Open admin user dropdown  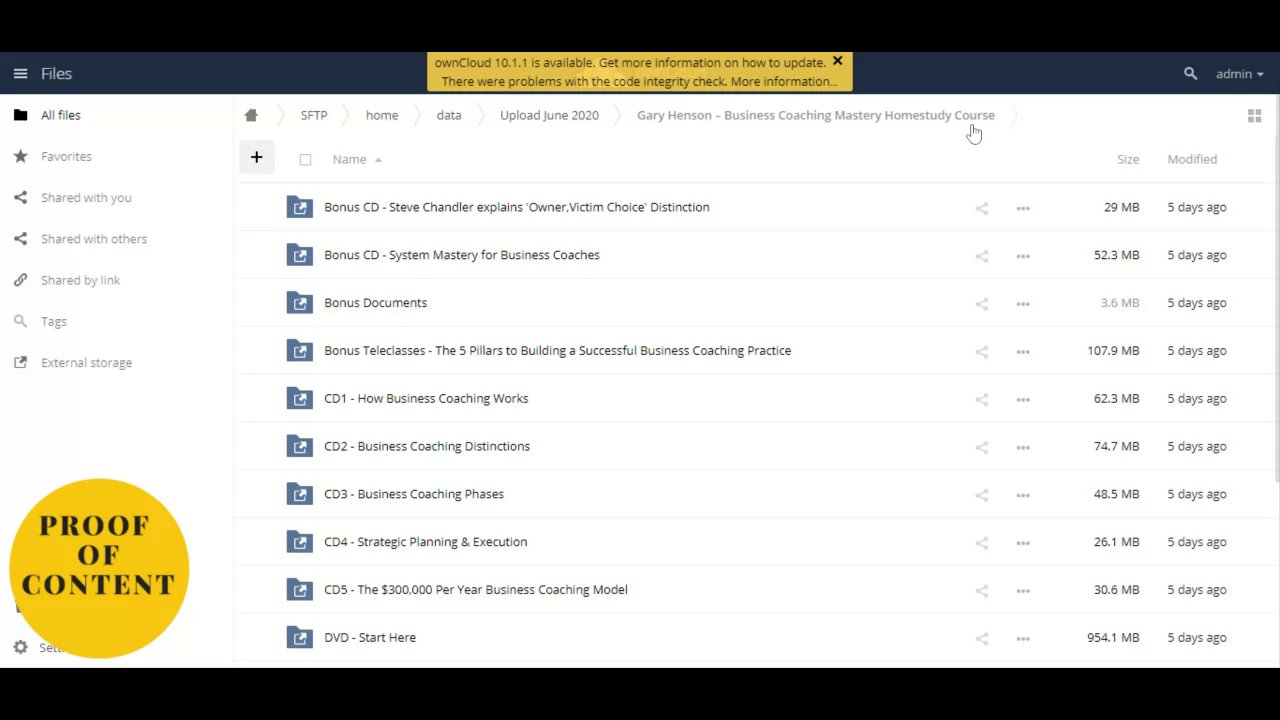click(1239, 74)
